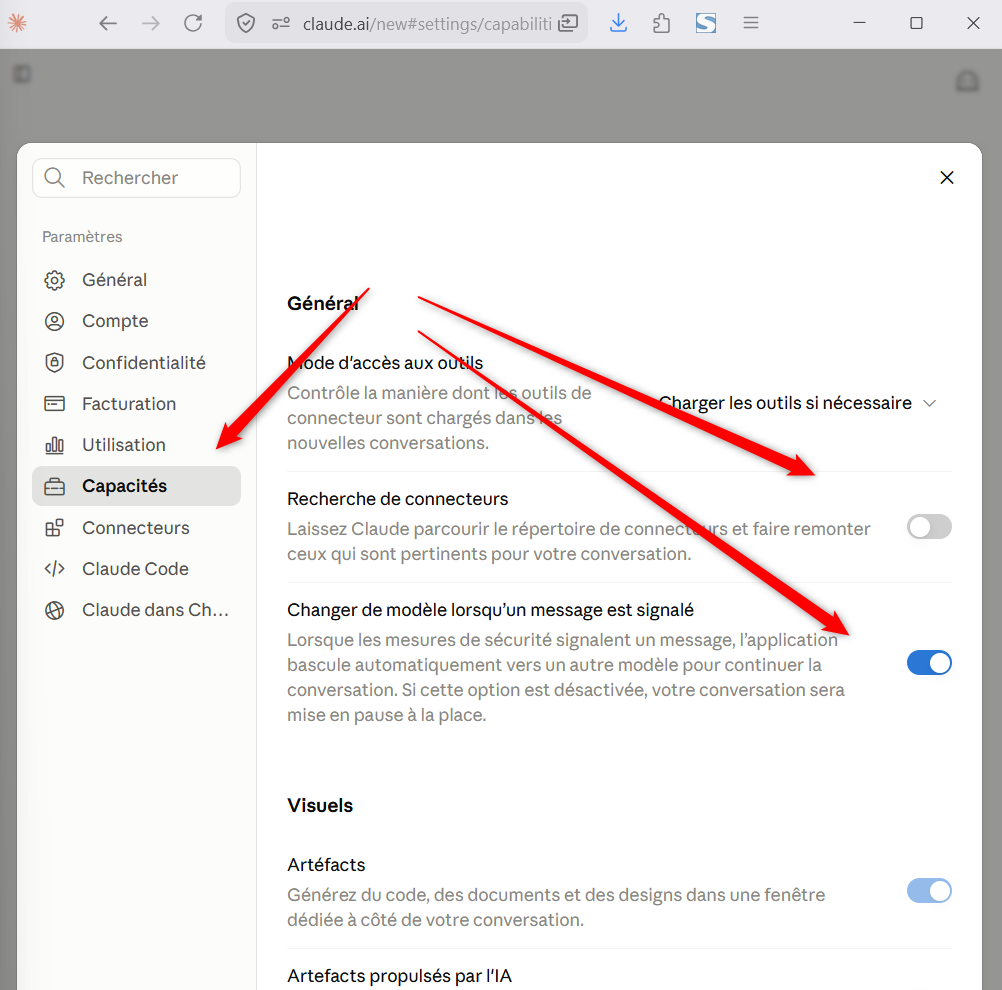The width and height of the screenshot is (1002, 990).
Task: Click 'Mode d'accès aux outils' label
Action: 385,363
